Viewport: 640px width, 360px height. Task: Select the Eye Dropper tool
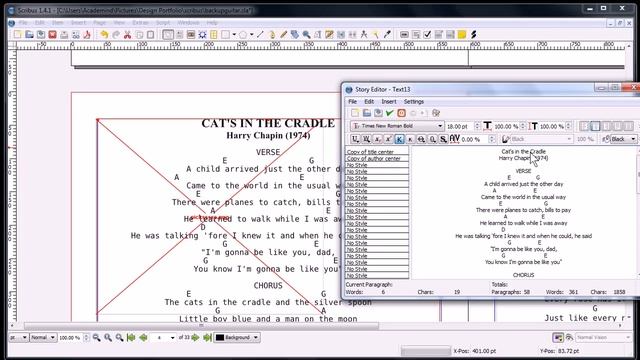click(387, 35)
